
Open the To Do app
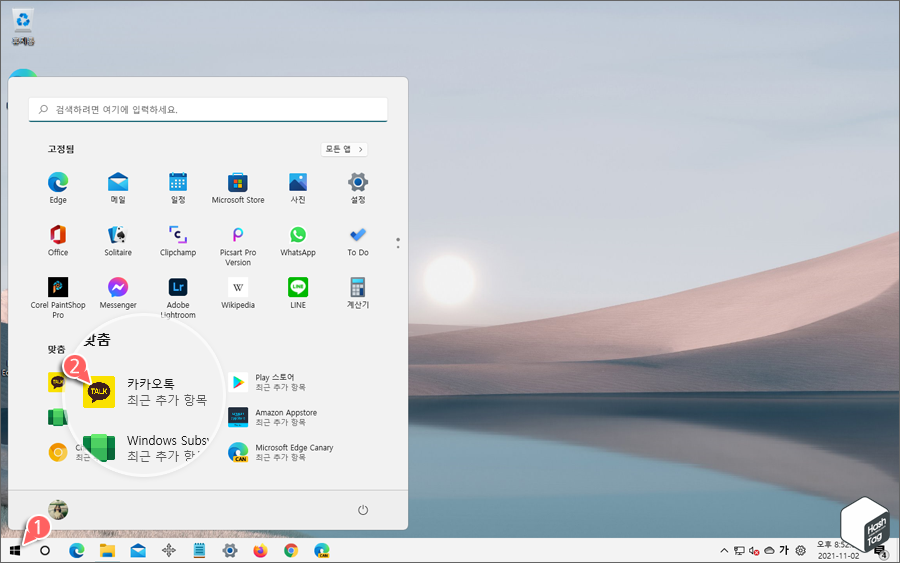[x=358, y=240]
